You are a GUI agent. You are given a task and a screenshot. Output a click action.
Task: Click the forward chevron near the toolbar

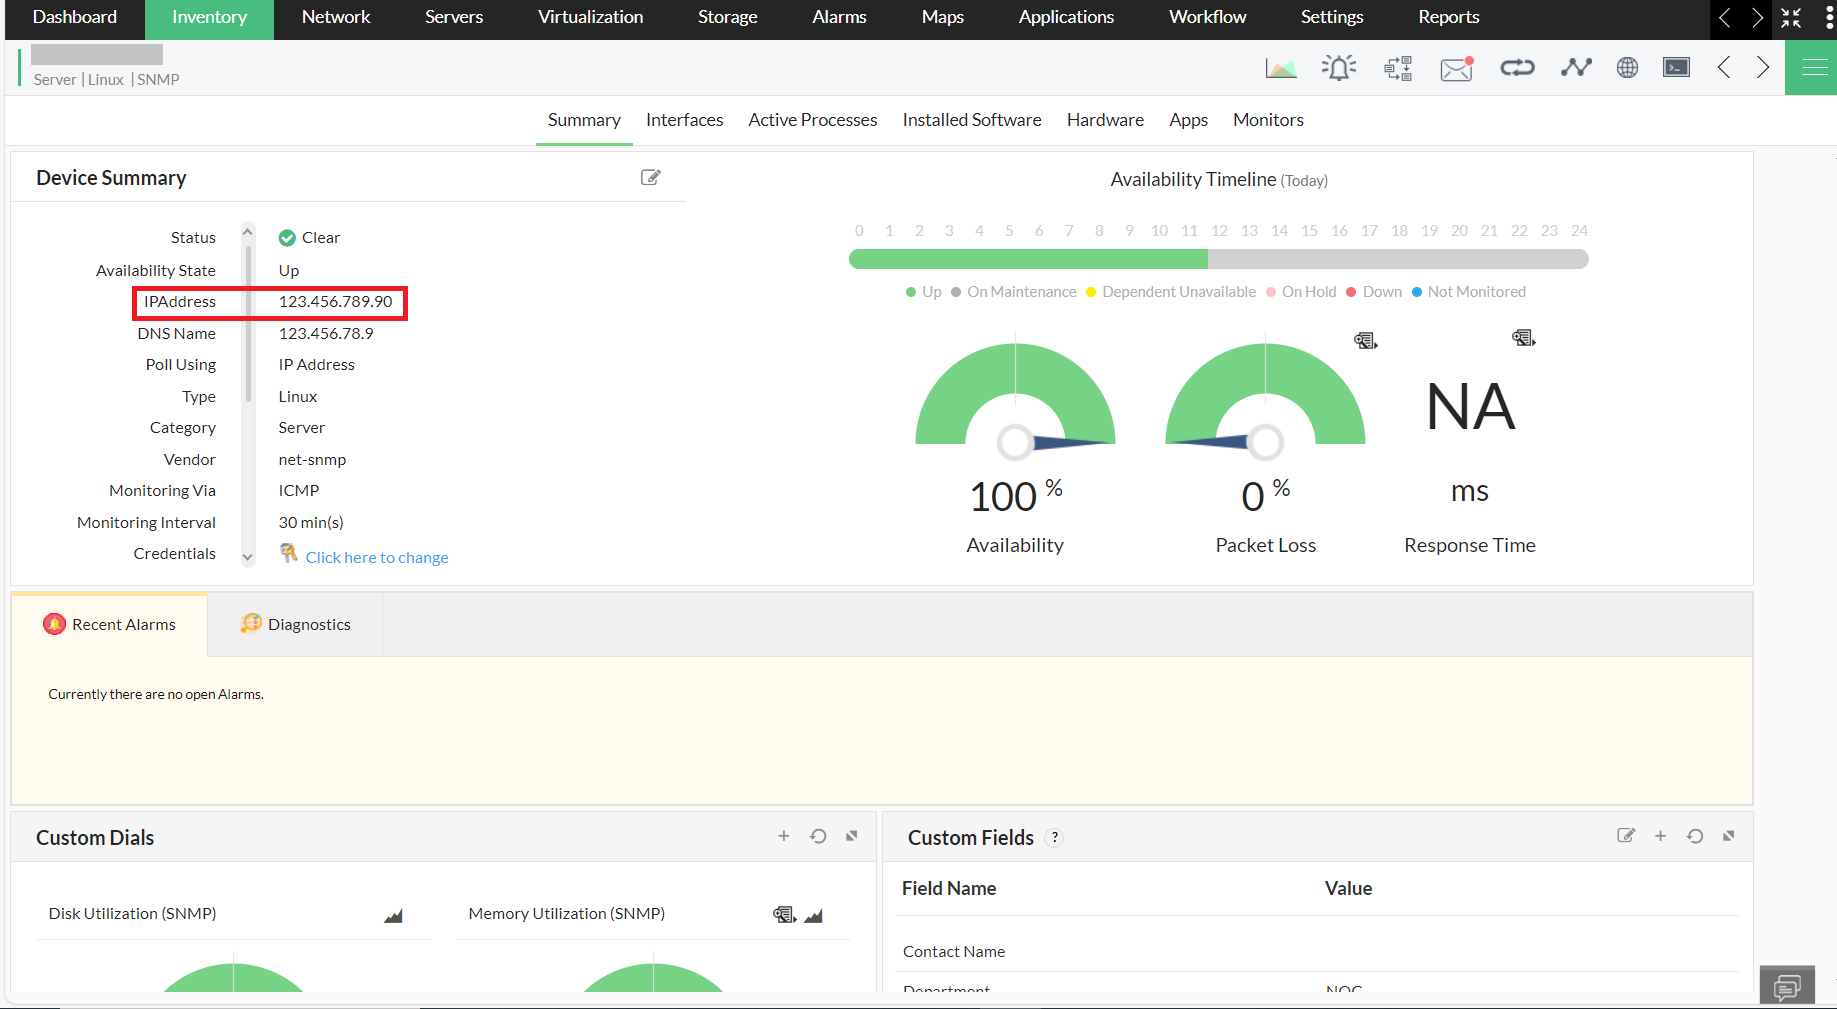click(1763, 67)
